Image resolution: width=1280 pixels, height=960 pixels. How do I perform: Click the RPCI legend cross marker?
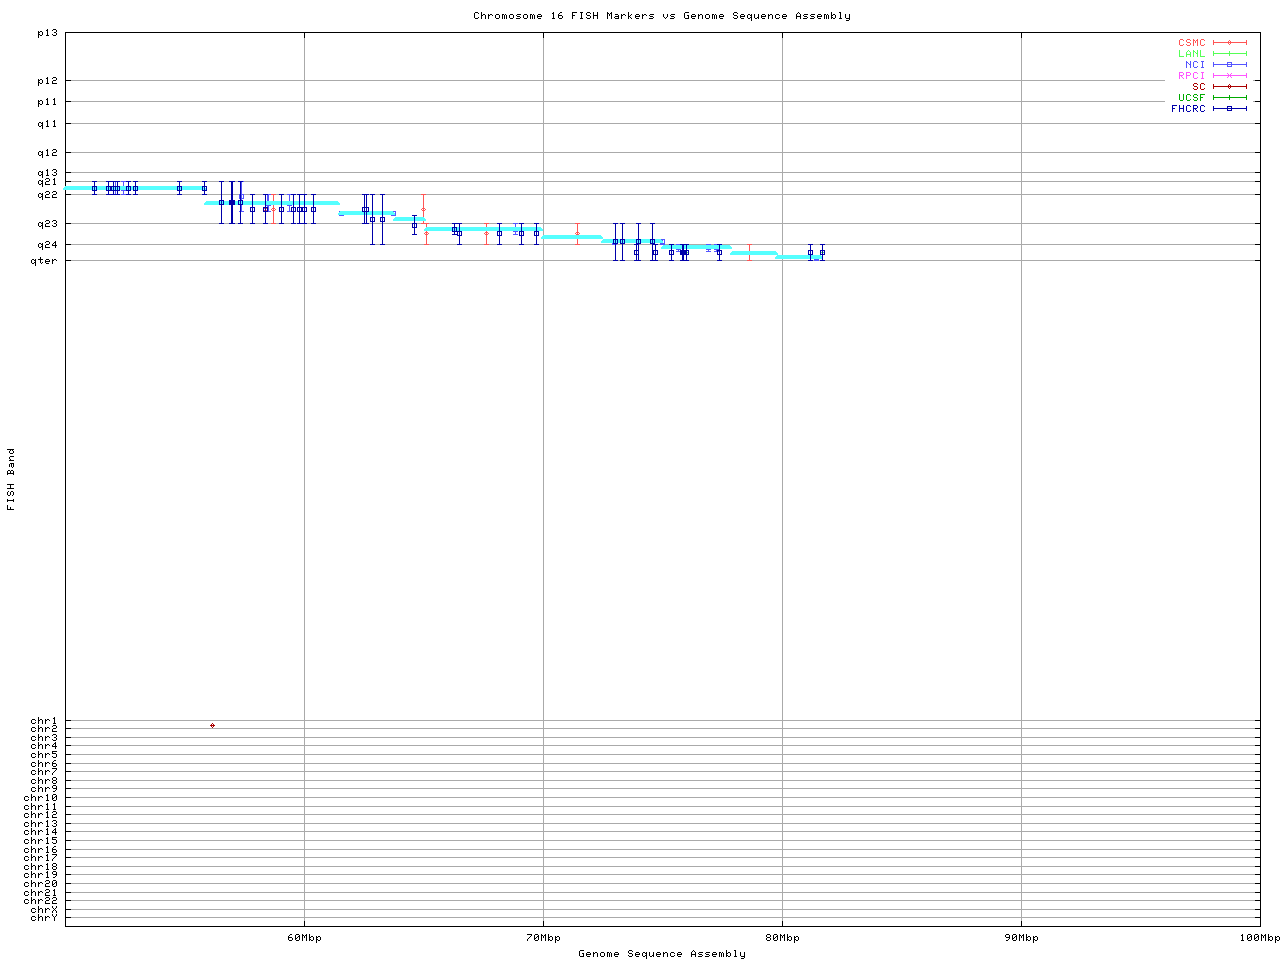click(x=1230, y=76)
